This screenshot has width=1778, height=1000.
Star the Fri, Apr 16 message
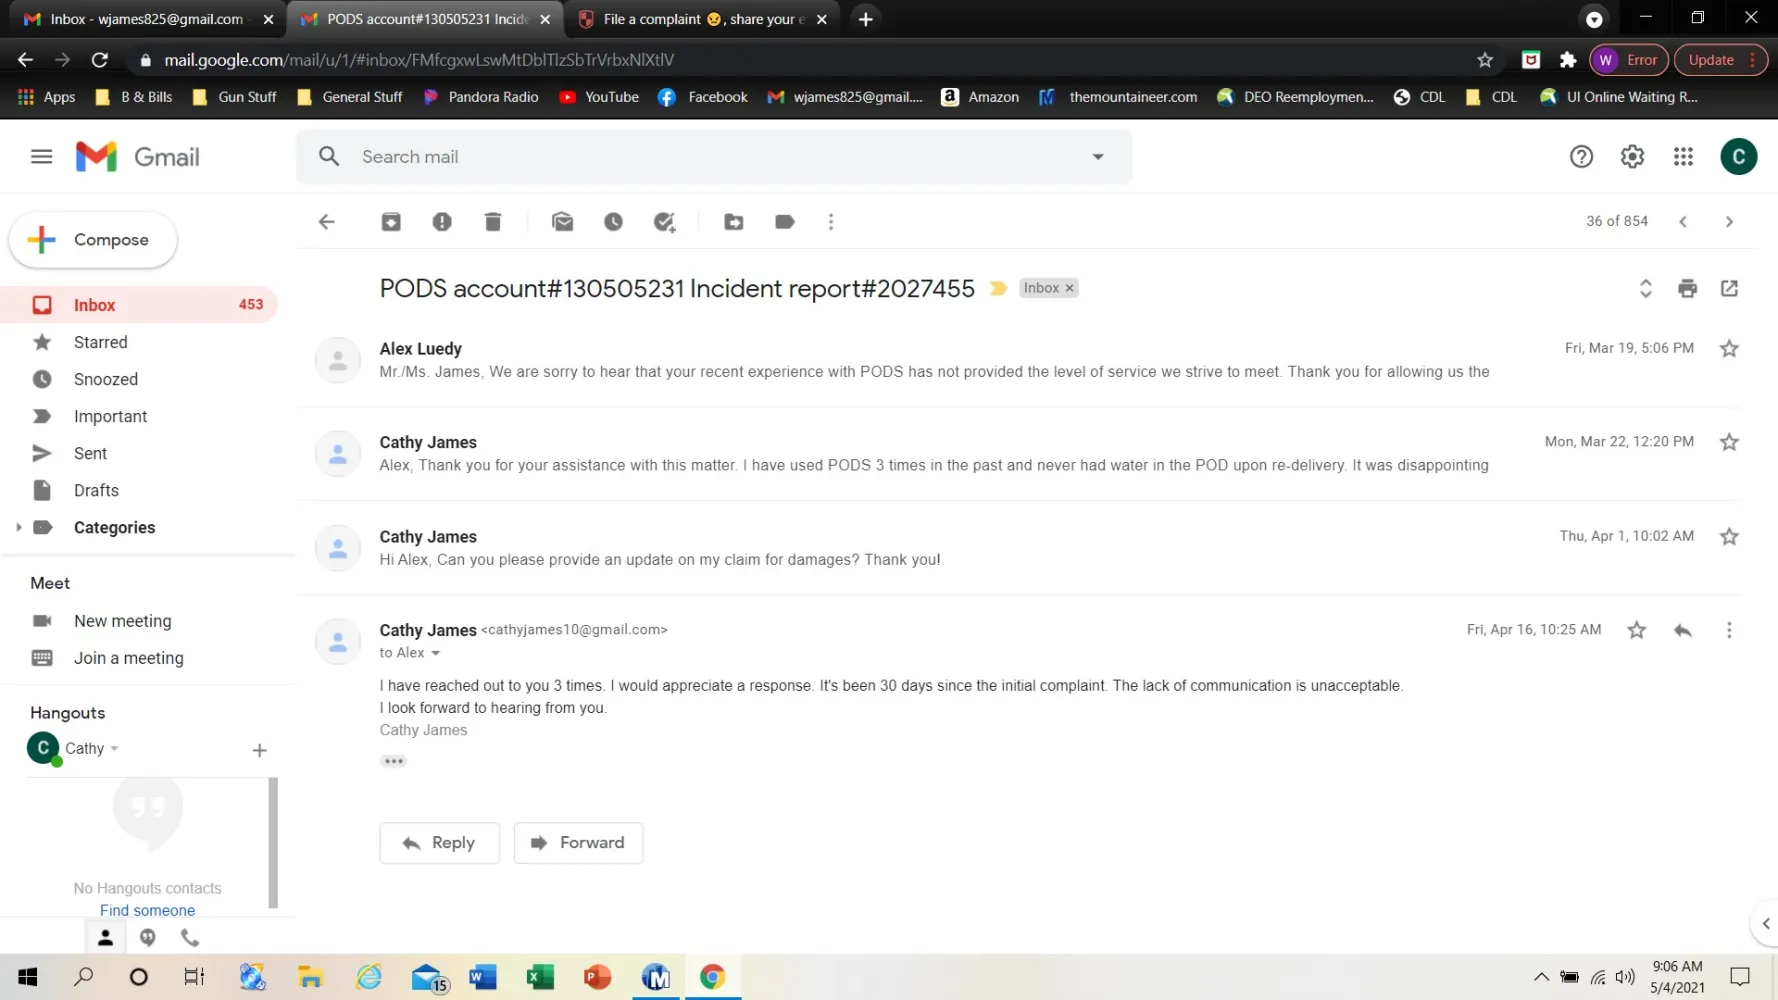pos(1636,630)
